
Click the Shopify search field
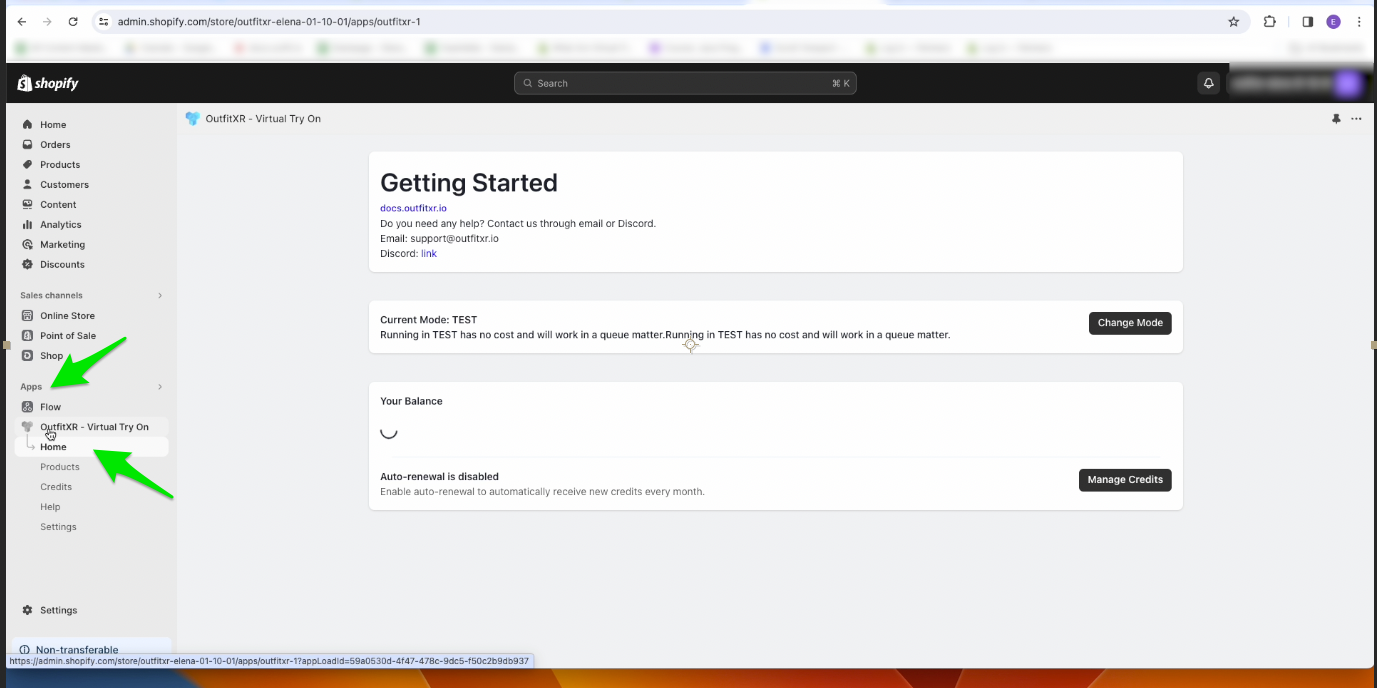[x=685, y=84]
